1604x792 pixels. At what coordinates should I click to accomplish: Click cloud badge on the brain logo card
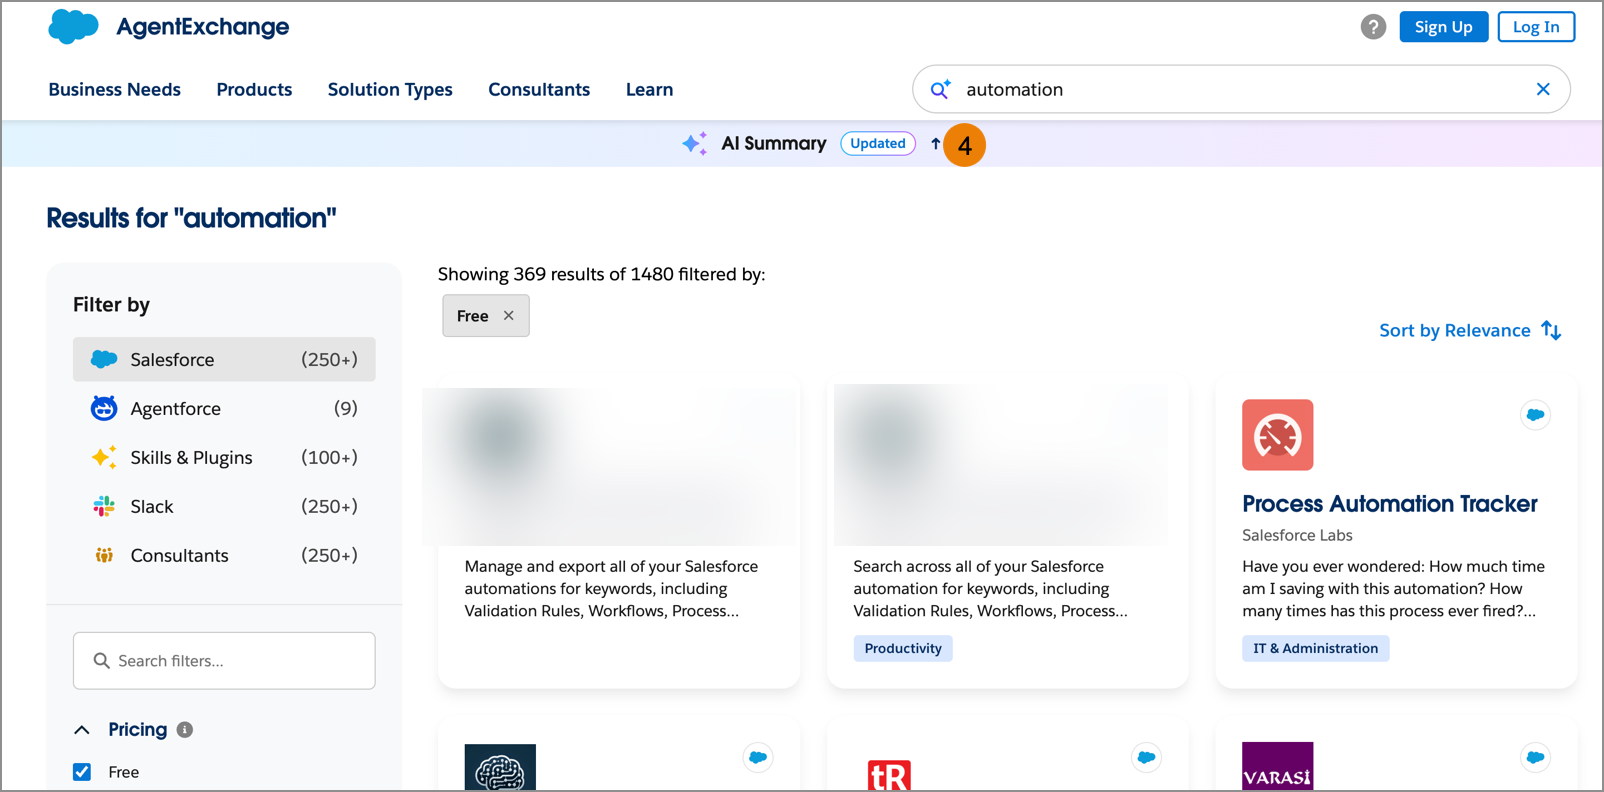pyautogui.click(x=758, y=757)
